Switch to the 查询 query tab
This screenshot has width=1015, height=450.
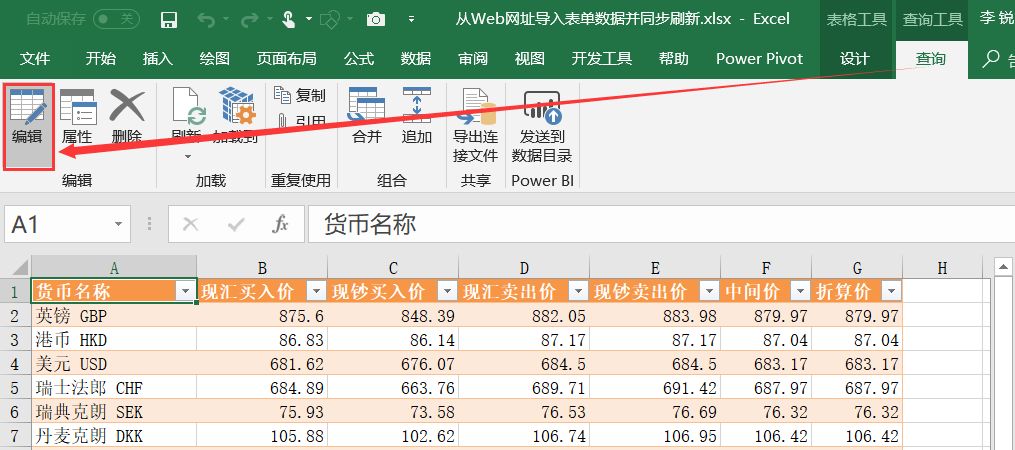930,59
